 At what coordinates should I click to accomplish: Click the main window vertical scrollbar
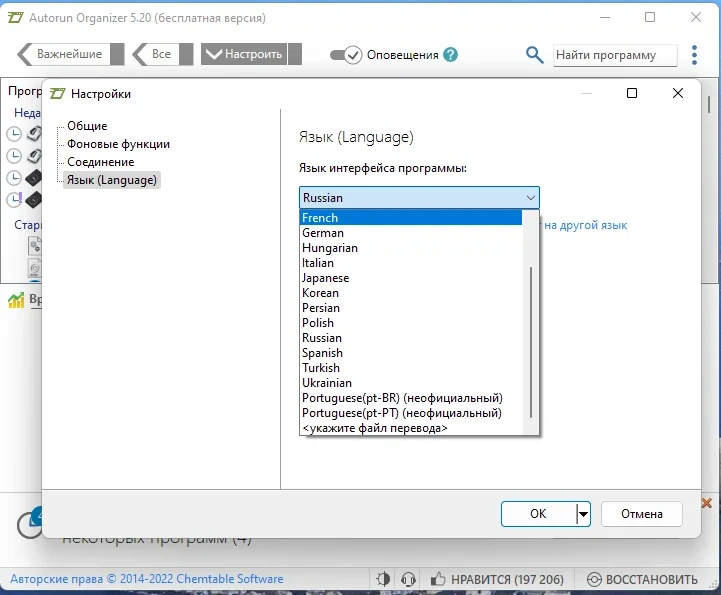pos(709,105)
